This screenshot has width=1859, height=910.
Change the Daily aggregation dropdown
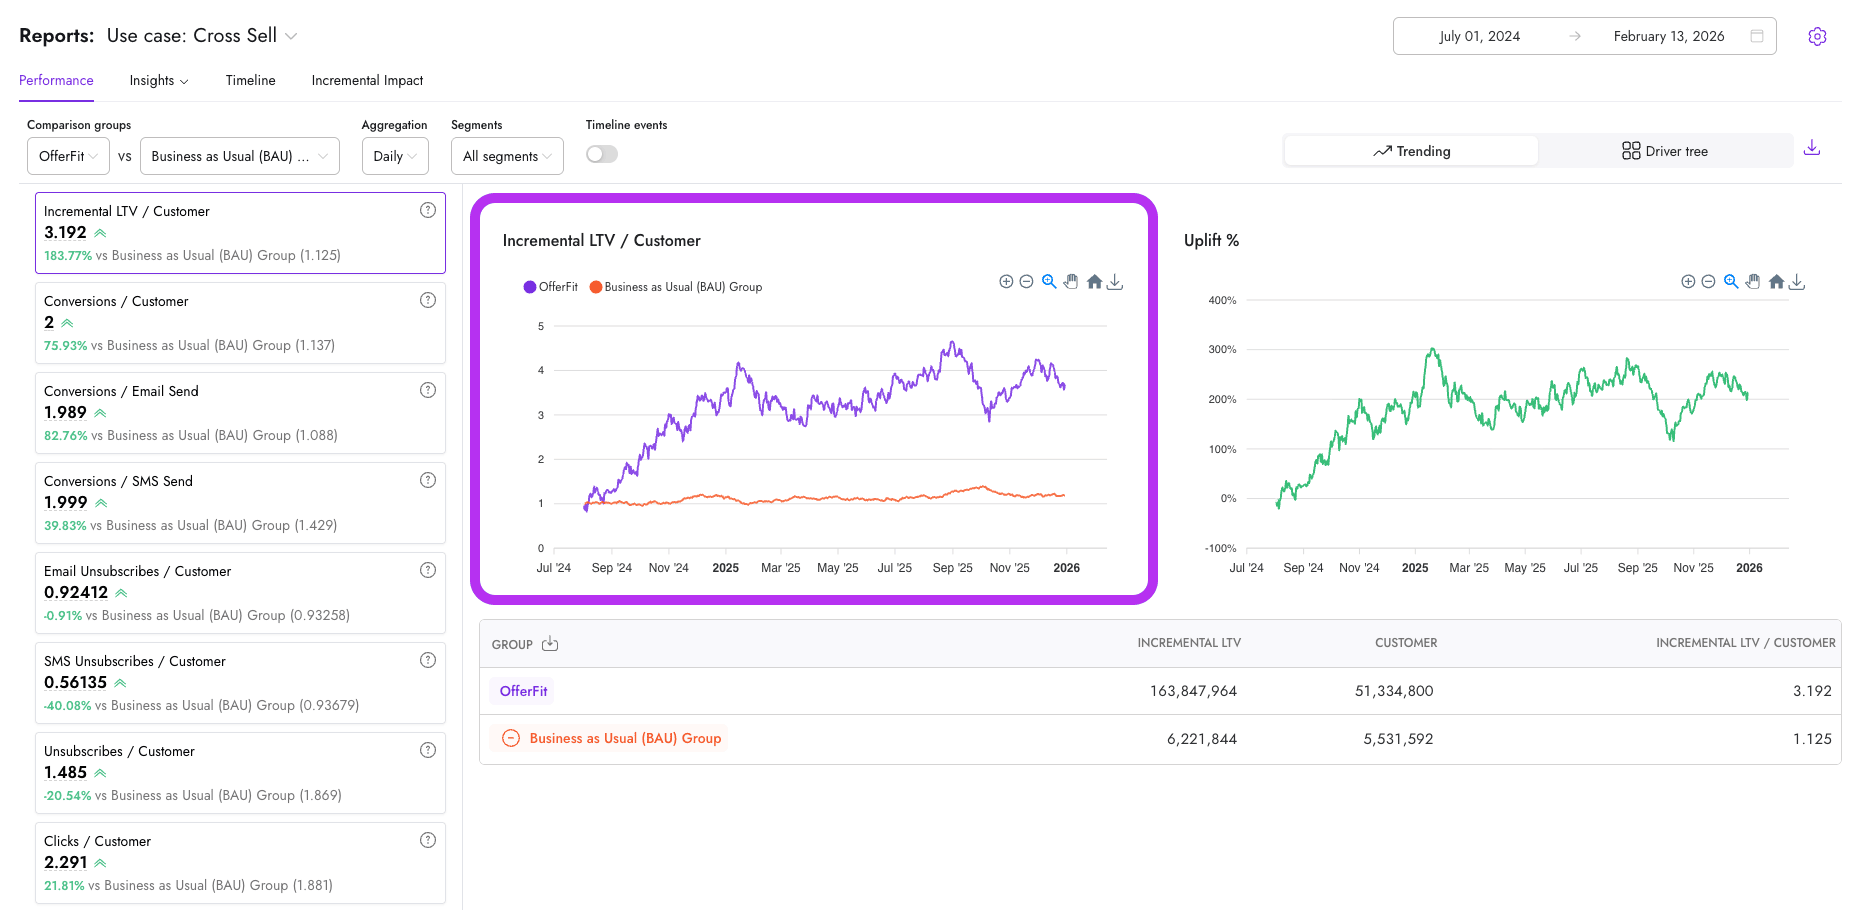tap(394, 156)
